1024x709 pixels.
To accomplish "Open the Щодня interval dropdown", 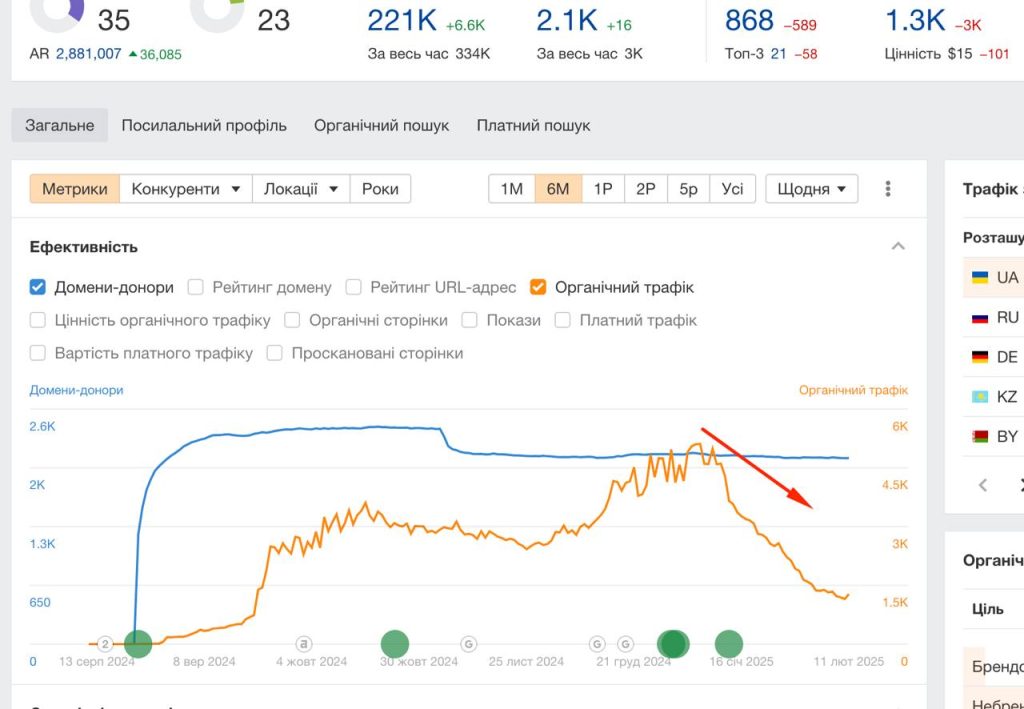I will pyautogui.click(x=812, y=189).
